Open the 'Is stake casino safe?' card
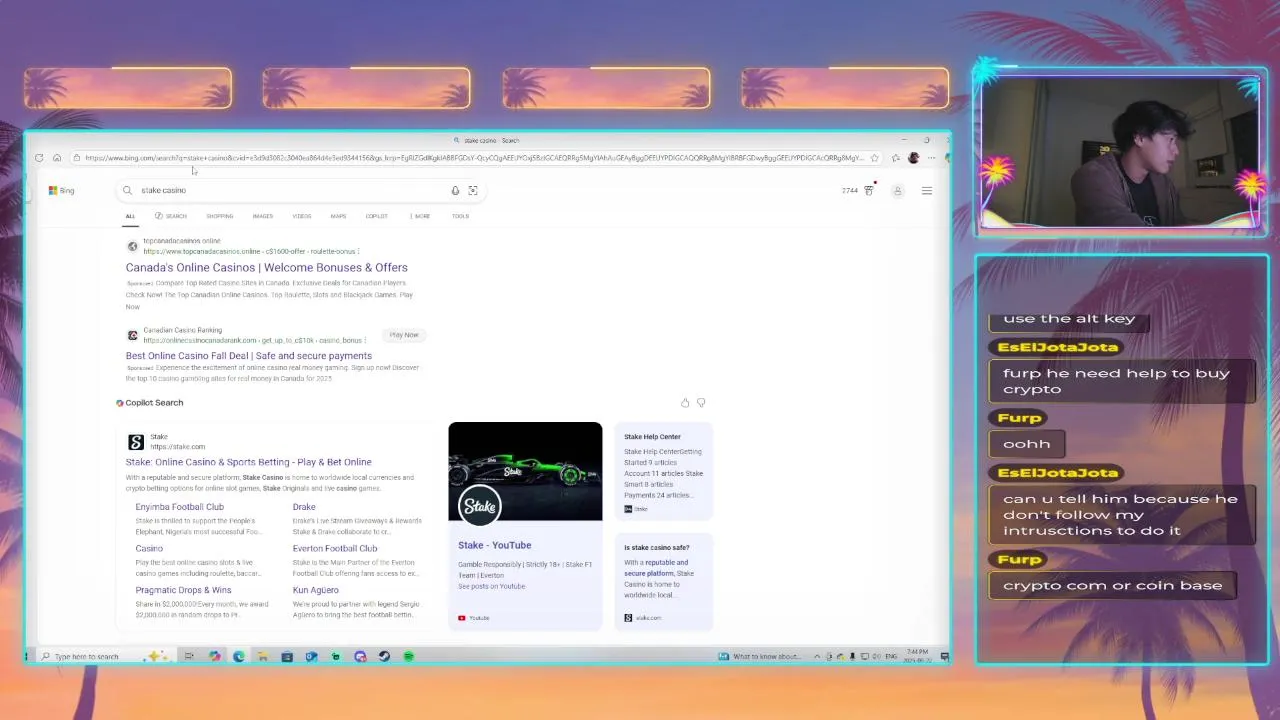 click(664, 582)
